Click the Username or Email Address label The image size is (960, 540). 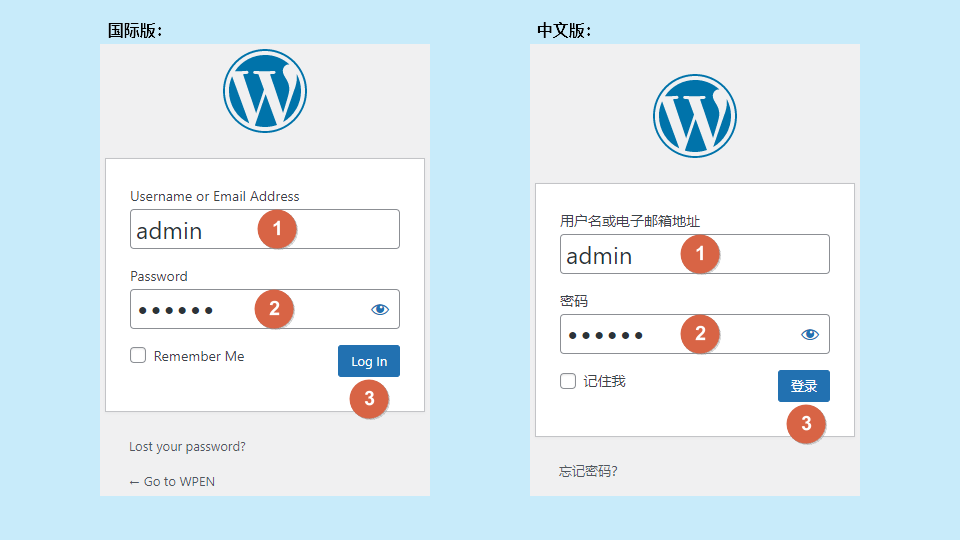[x=215, y=197]
